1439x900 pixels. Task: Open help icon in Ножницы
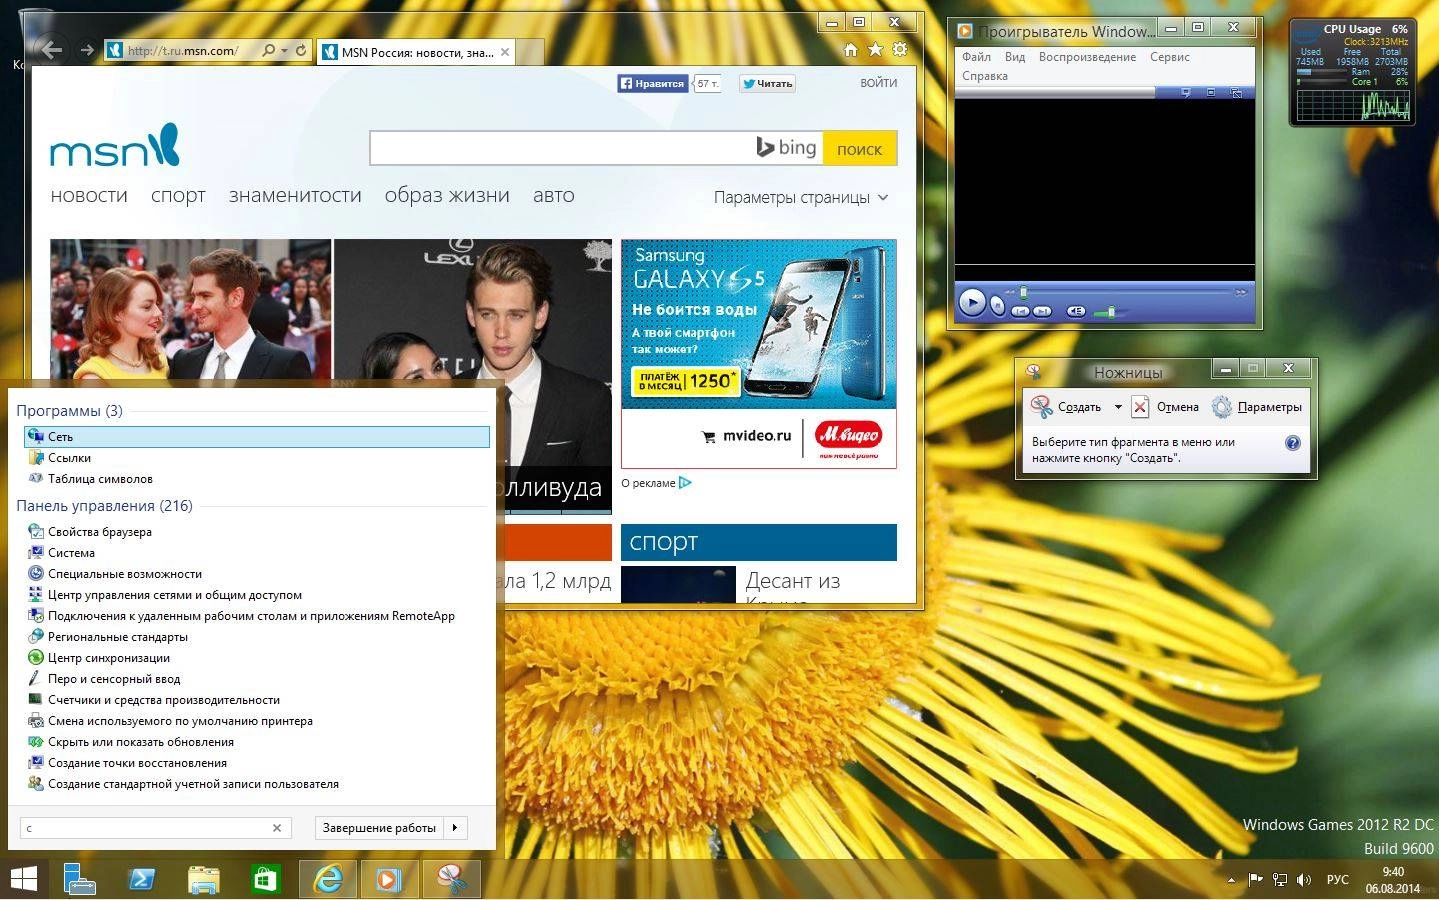[1292, 443]
